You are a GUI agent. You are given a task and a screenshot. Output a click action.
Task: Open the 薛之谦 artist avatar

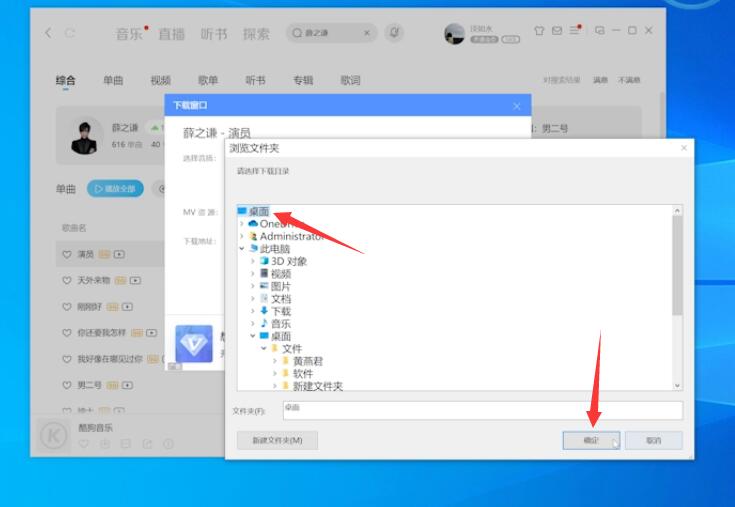pos(84,138)
